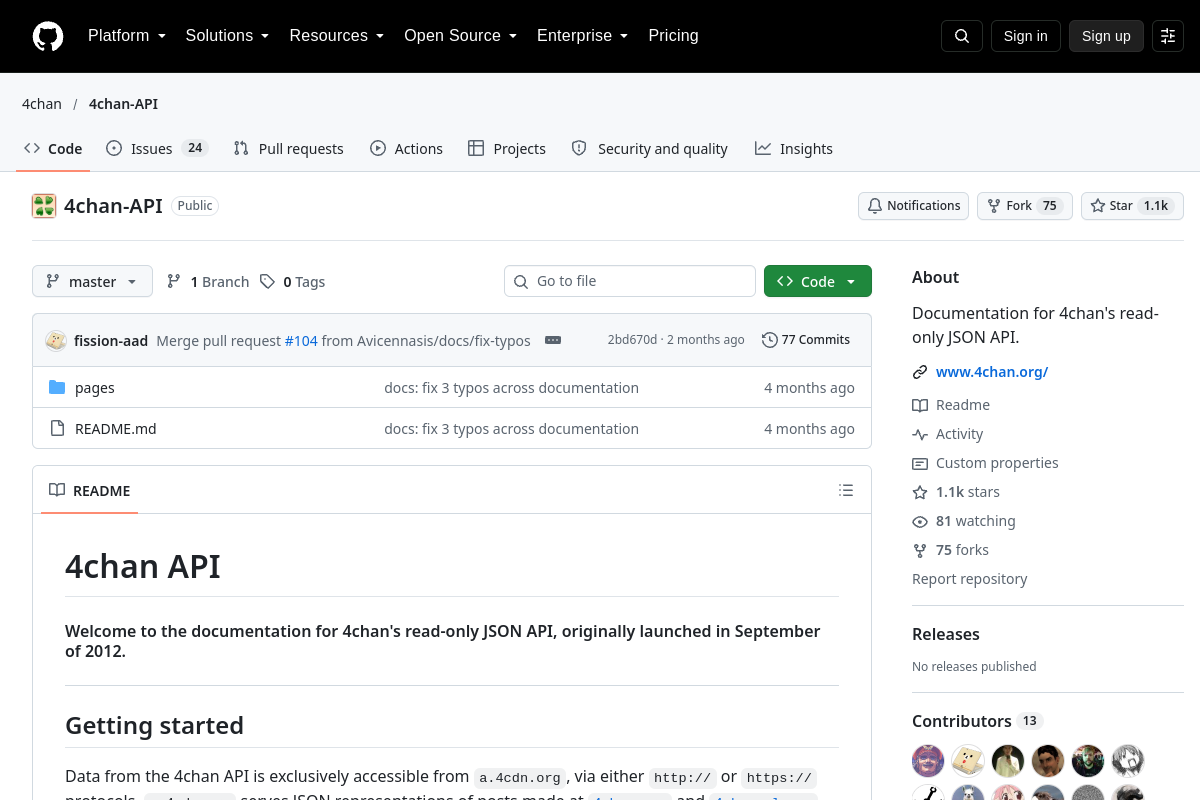Click the Report repository link
Image resolution: width=1200 pixels, height=800 pixels.
[x=970, y=579]
